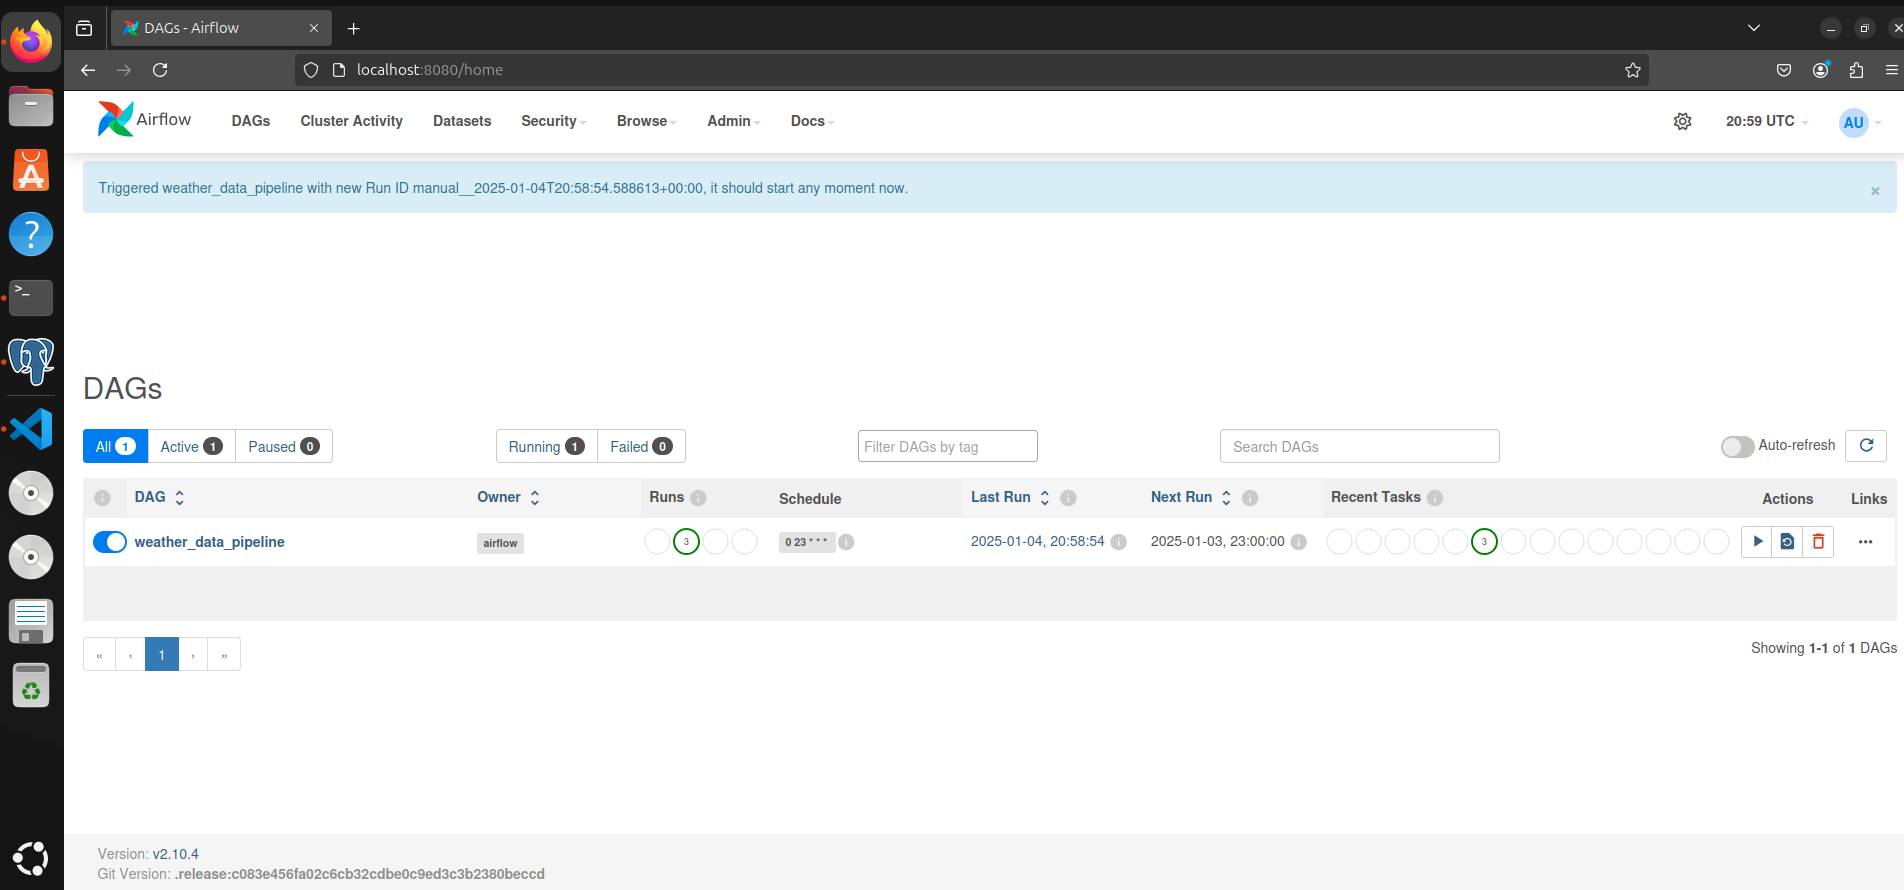Open the Docs dropdown menu

click(812, 121)
